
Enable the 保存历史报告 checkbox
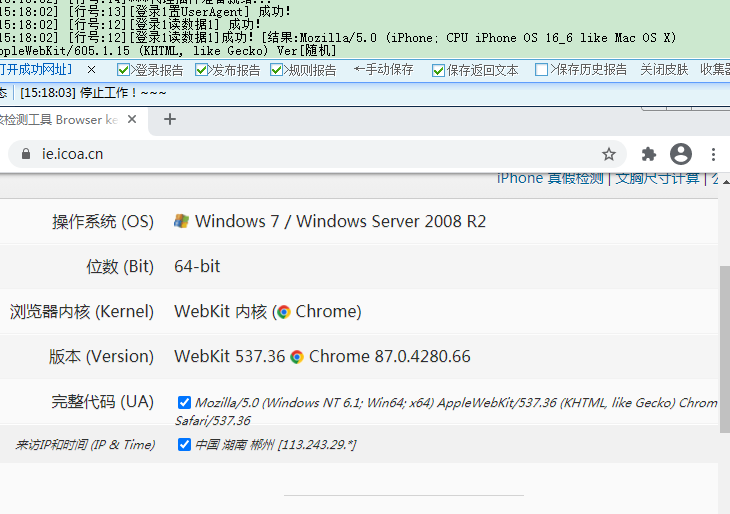tap(542, 70)
